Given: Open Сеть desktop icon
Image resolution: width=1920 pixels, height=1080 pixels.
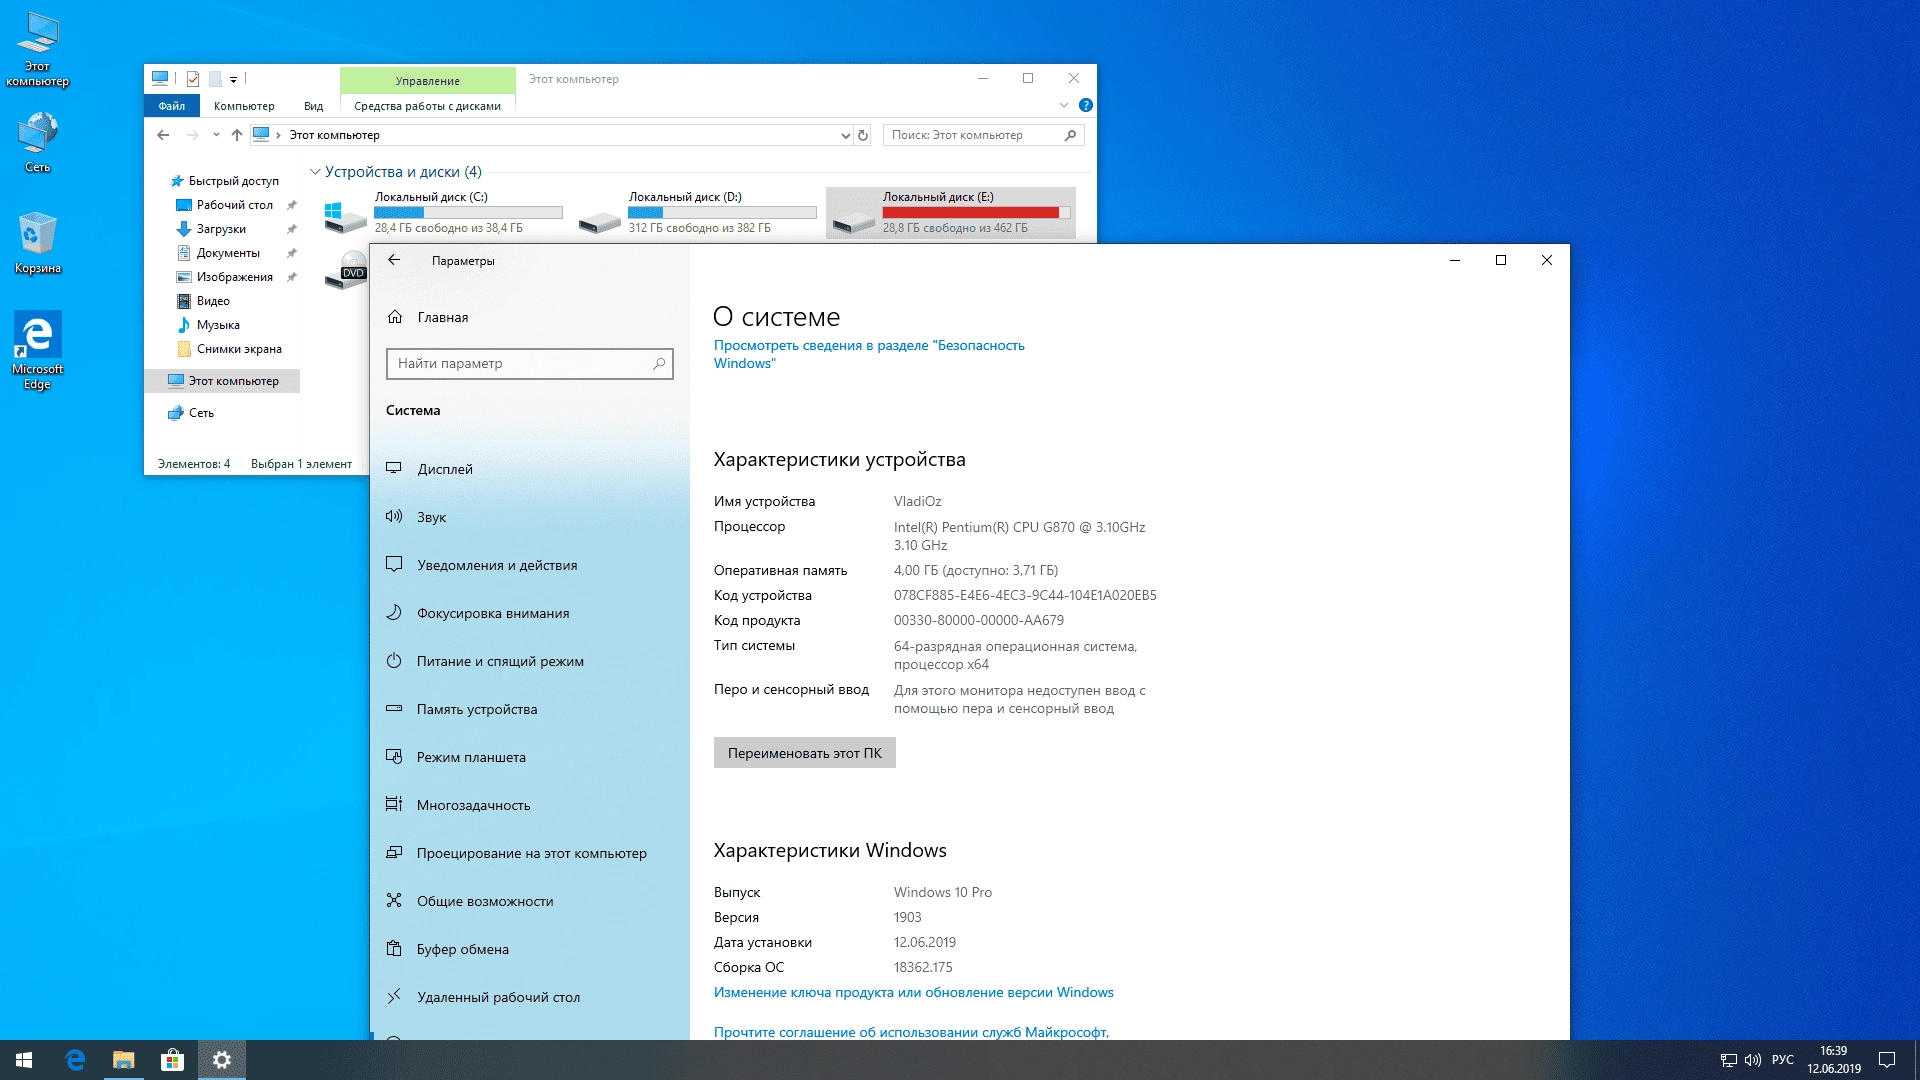Looking at the screenshot, I should 37,142.
